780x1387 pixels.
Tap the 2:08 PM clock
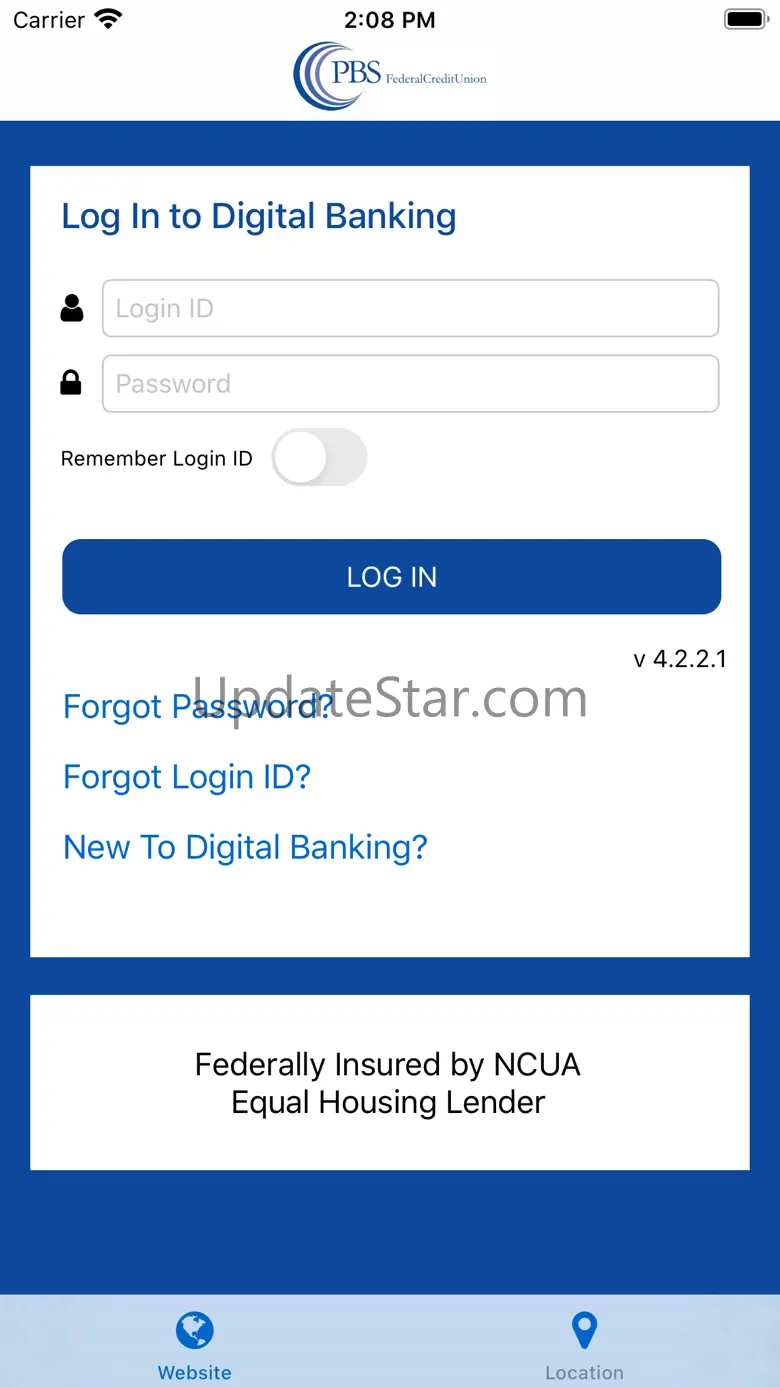390,20
